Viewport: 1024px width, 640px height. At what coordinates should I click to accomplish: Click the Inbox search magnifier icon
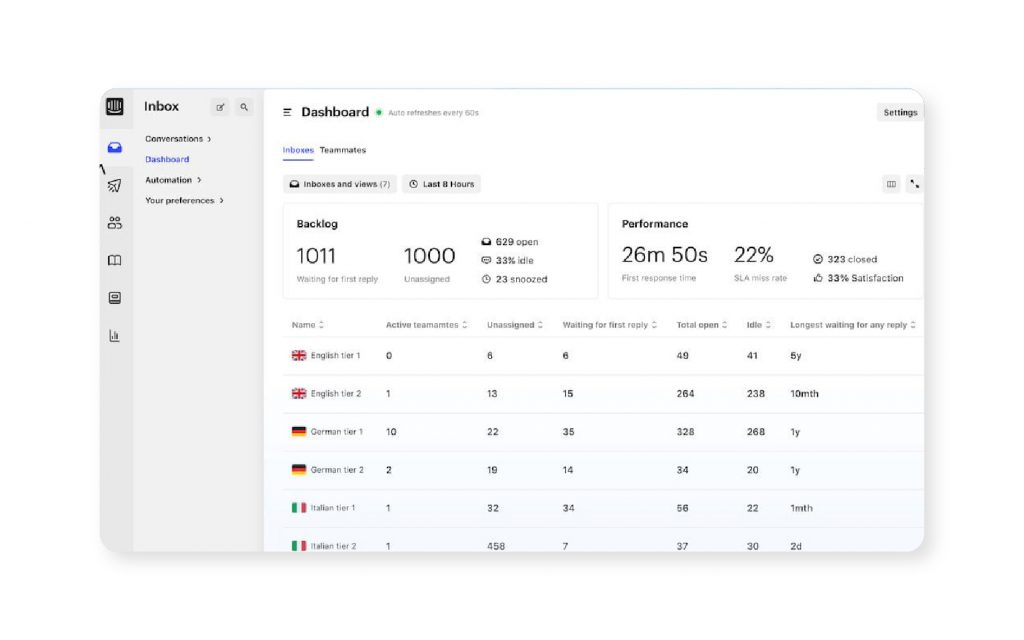[x=244, y=107]
